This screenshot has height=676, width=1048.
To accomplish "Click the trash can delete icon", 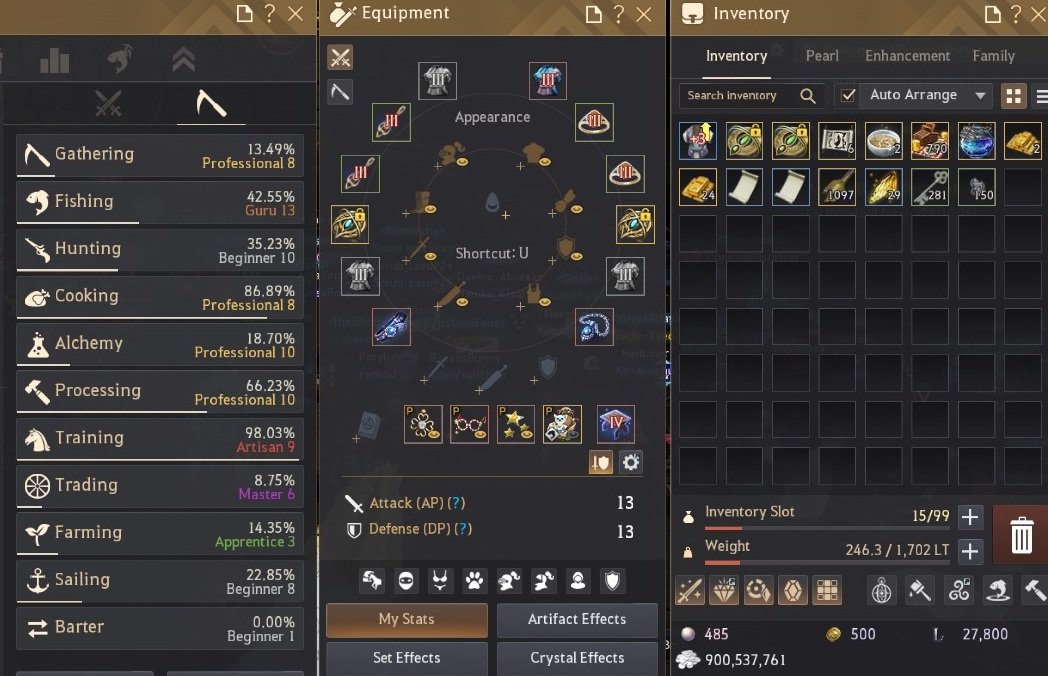I will point(1021,535).
